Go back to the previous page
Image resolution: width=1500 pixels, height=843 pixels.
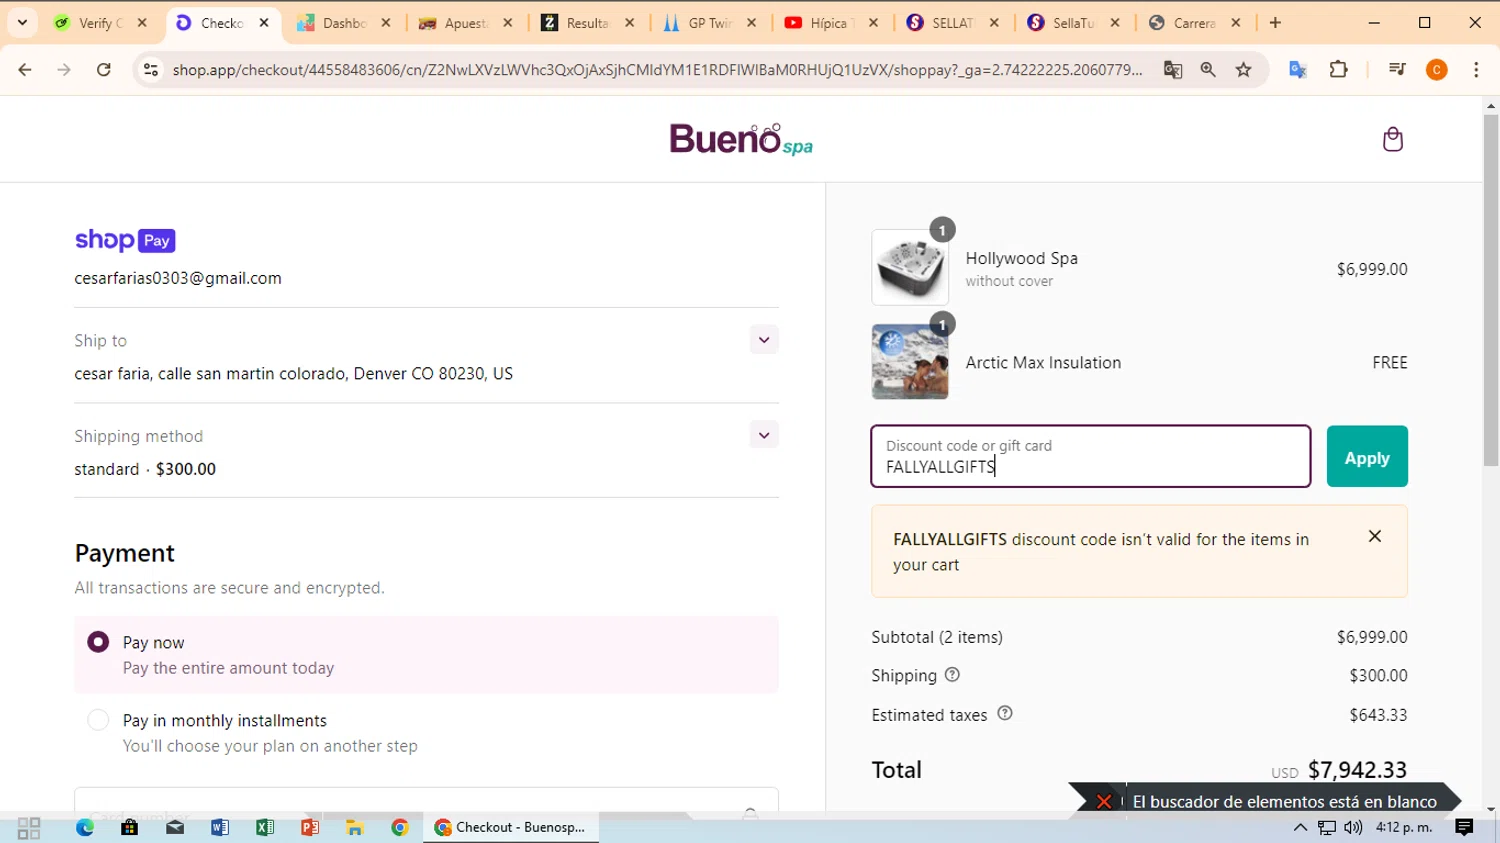click(x=25, y=69)
